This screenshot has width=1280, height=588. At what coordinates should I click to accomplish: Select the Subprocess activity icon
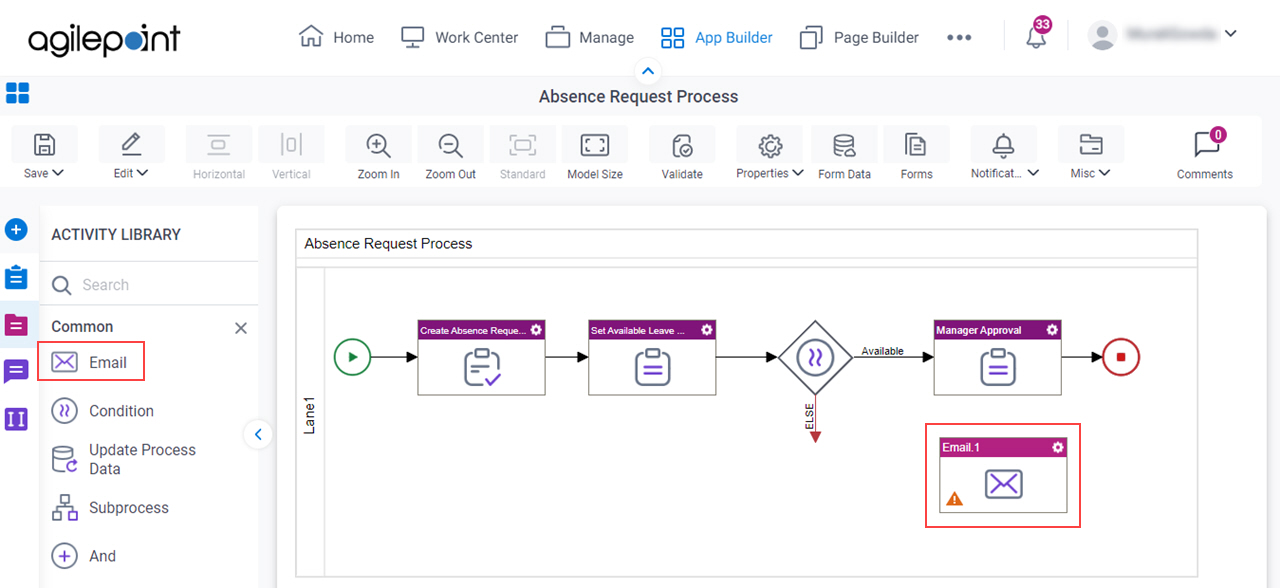click(x=64, y=508)
